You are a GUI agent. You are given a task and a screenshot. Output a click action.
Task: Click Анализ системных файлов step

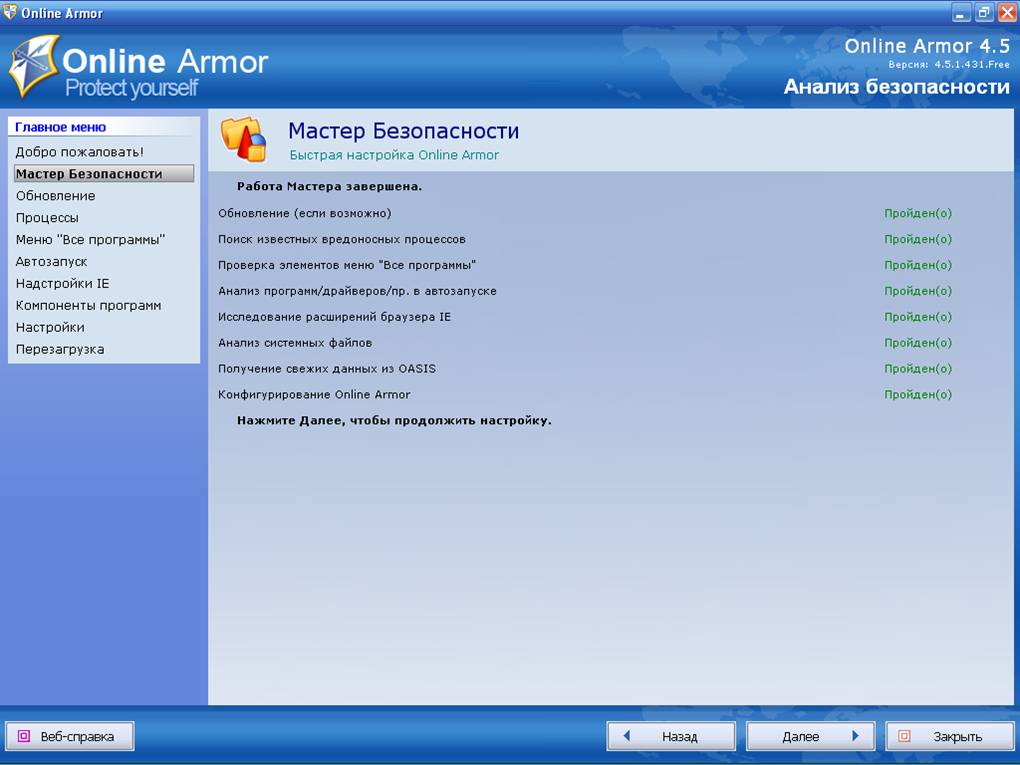point(295,343)
